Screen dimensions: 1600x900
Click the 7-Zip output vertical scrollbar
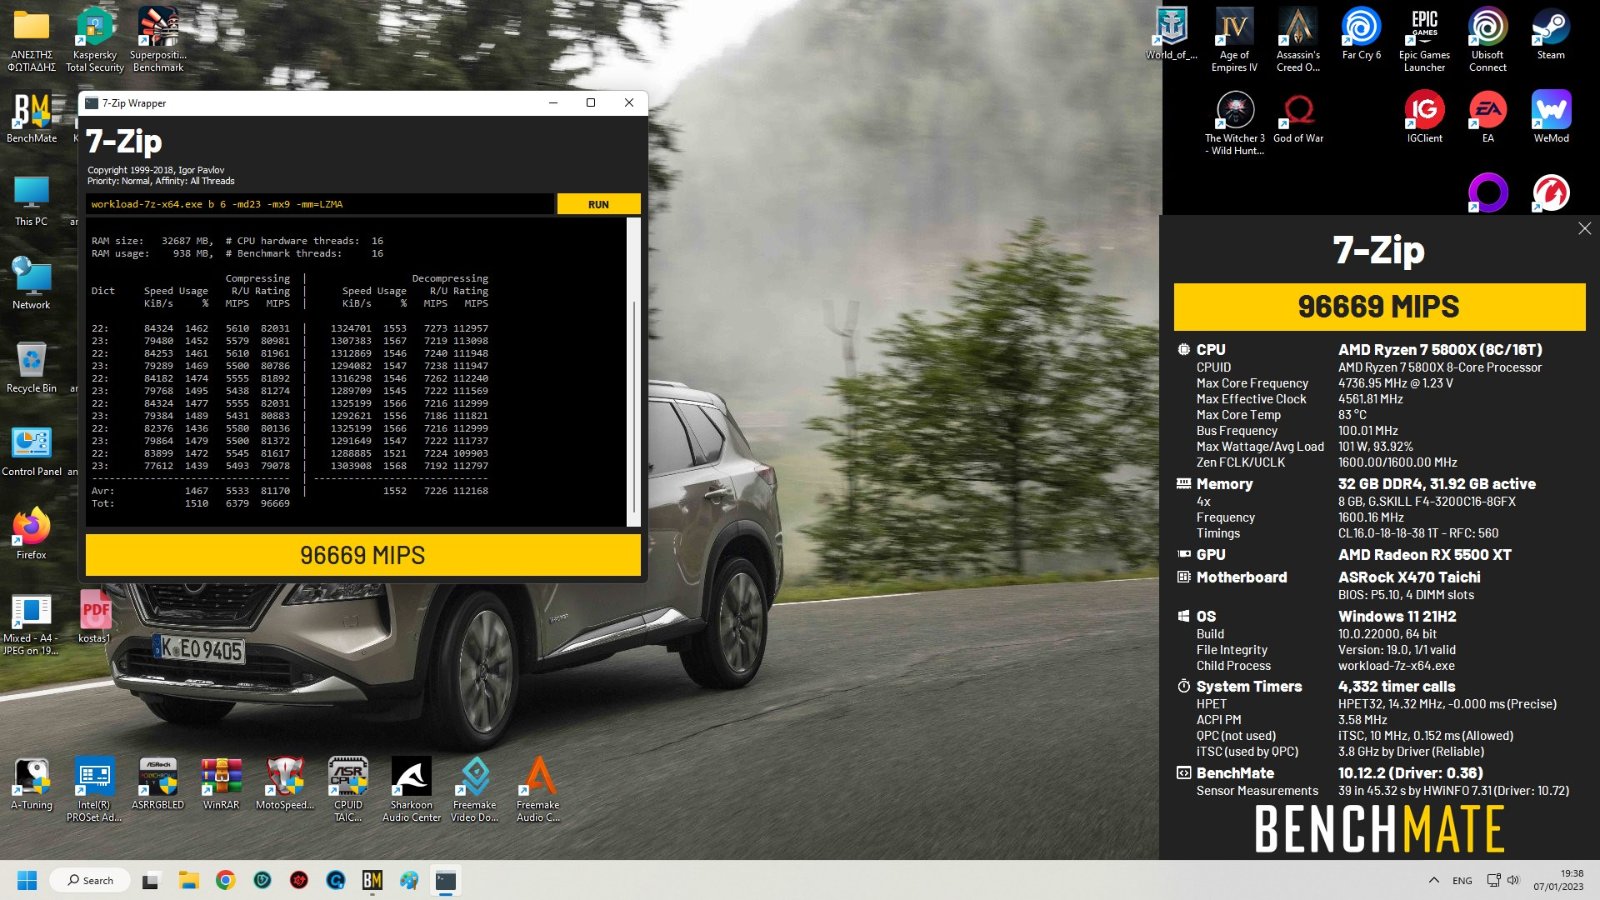(x=632, y=372)
